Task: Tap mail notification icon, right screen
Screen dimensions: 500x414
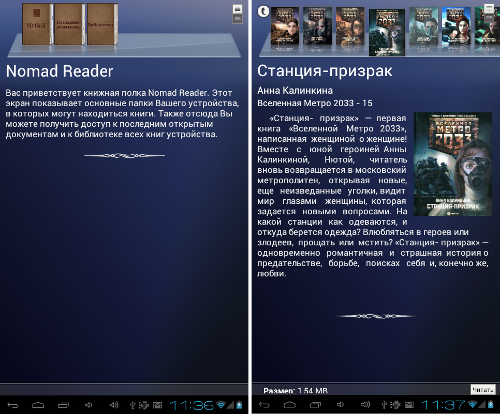Action: pyautogui.click(x=409, y=405)
